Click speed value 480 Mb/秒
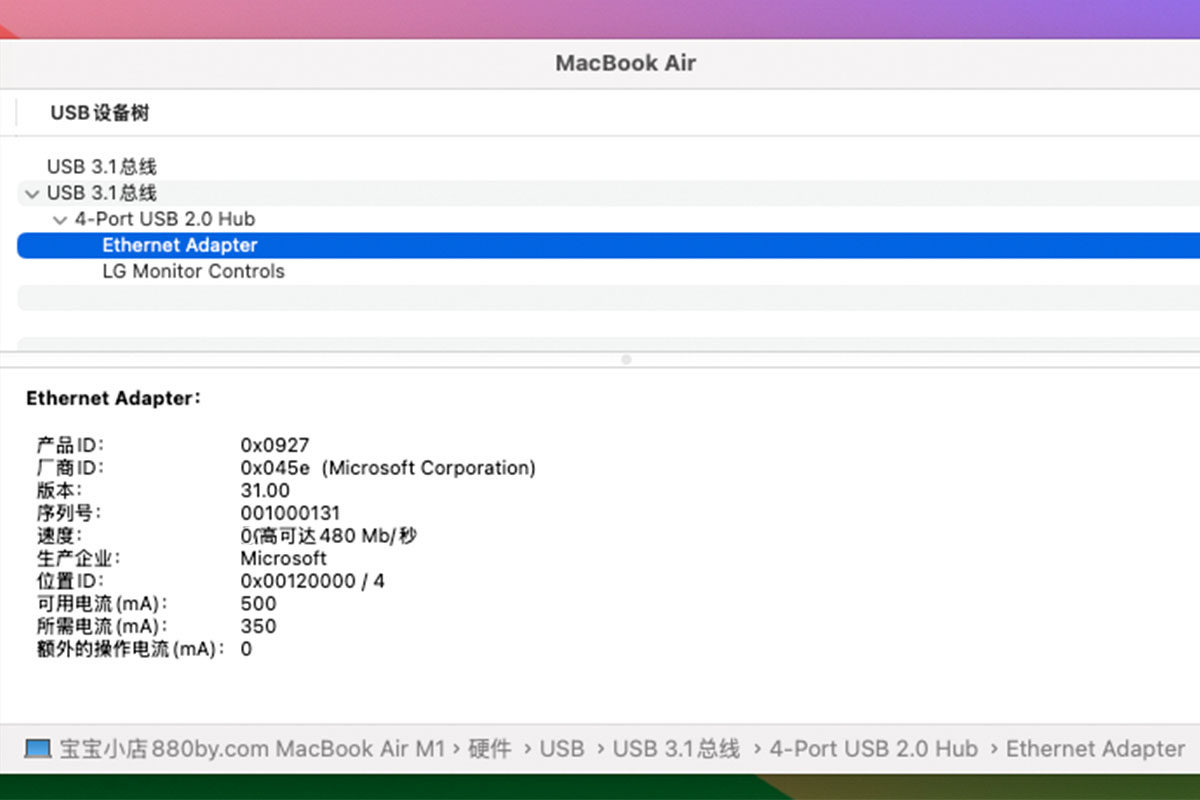Image resolution: width=1200 pixels, height=800 pixels. 329,536
